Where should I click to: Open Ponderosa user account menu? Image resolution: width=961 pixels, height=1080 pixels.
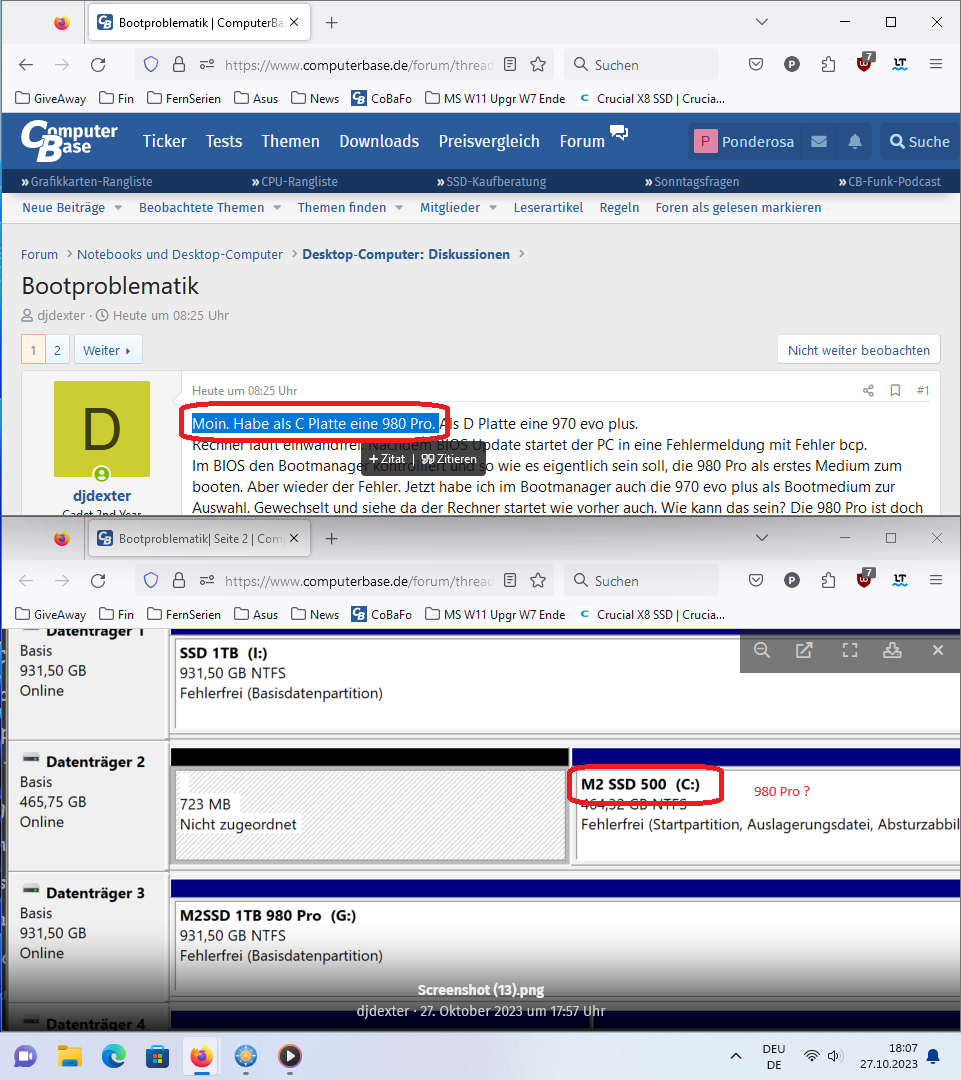[x=744, y=141]
